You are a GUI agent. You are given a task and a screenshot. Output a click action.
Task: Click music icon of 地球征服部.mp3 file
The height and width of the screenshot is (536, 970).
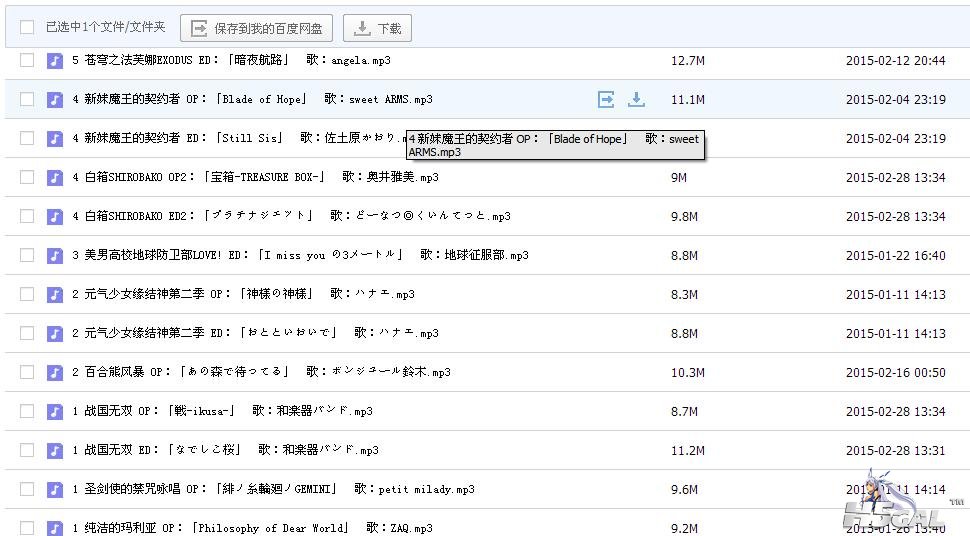tap(55, 255)
